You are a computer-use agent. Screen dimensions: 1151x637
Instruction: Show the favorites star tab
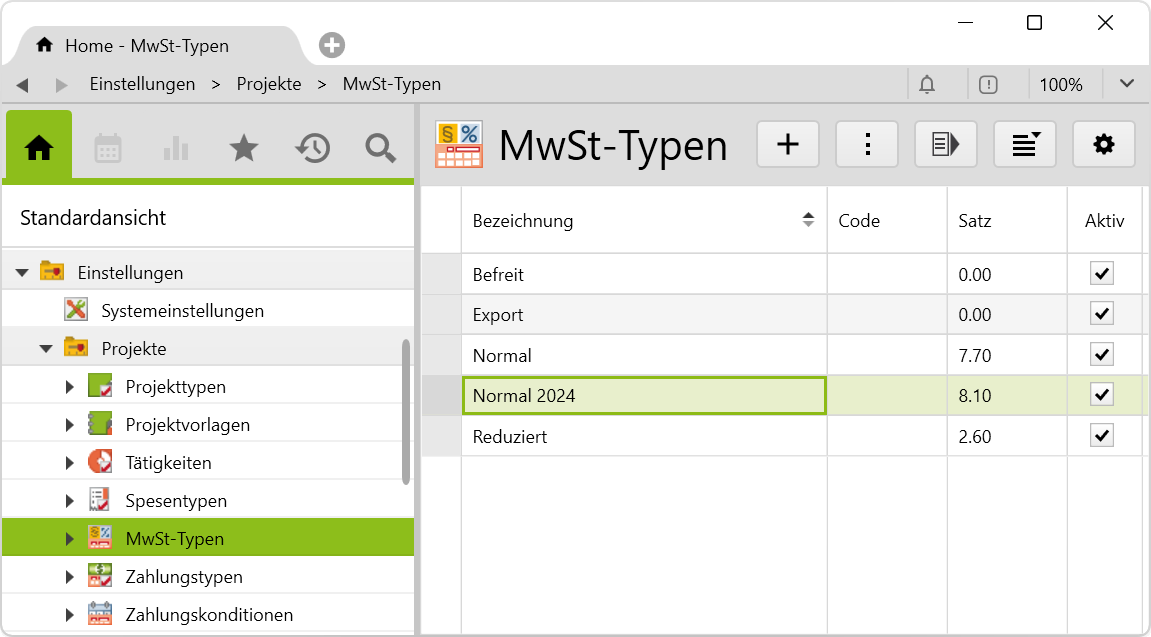click(x=244, y=148)
